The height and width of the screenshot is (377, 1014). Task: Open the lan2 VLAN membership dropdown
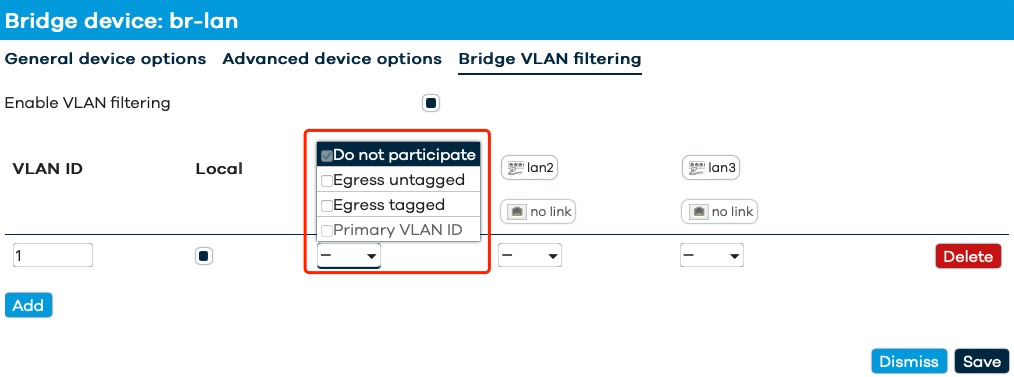(x=530, y=256)
